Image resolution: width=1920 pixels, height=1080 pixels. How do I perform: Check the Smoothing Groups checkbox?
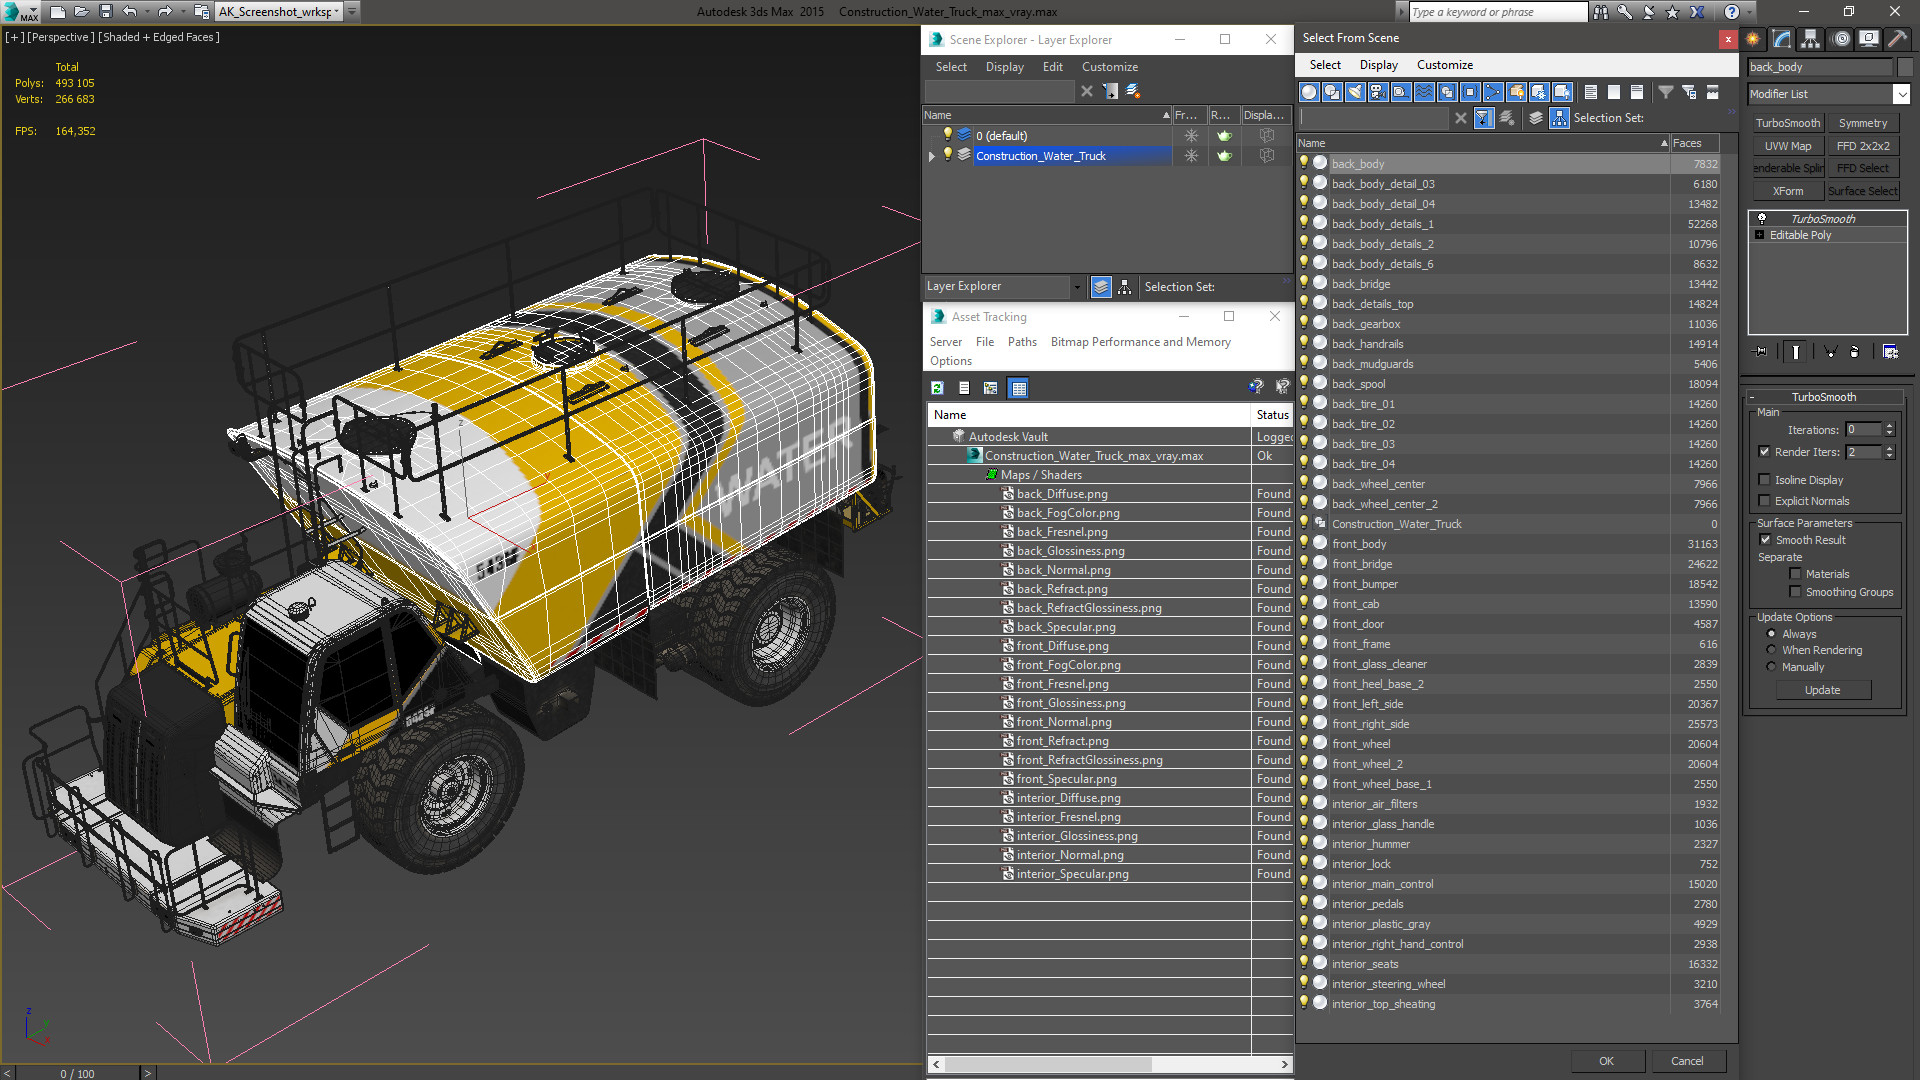tap(1796, 592)
